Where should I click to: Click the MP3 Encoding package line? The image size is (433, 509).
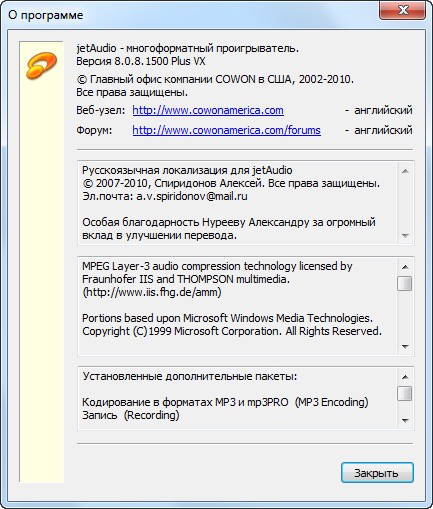pos(225,402)
